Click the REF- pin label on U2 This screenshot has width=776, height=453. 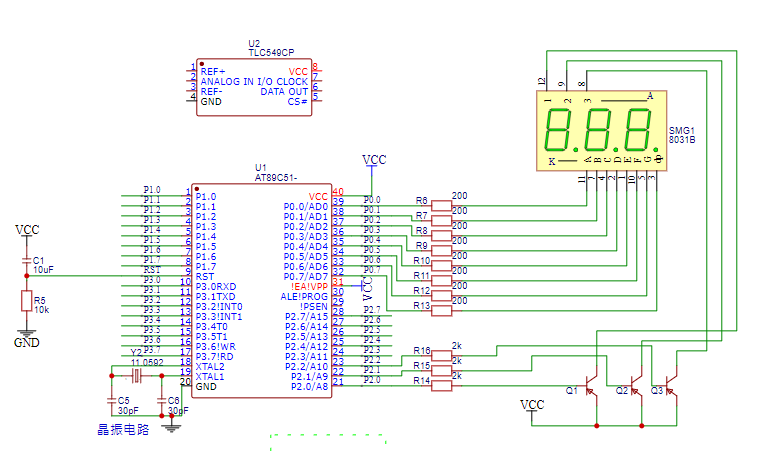coord(211,92)
